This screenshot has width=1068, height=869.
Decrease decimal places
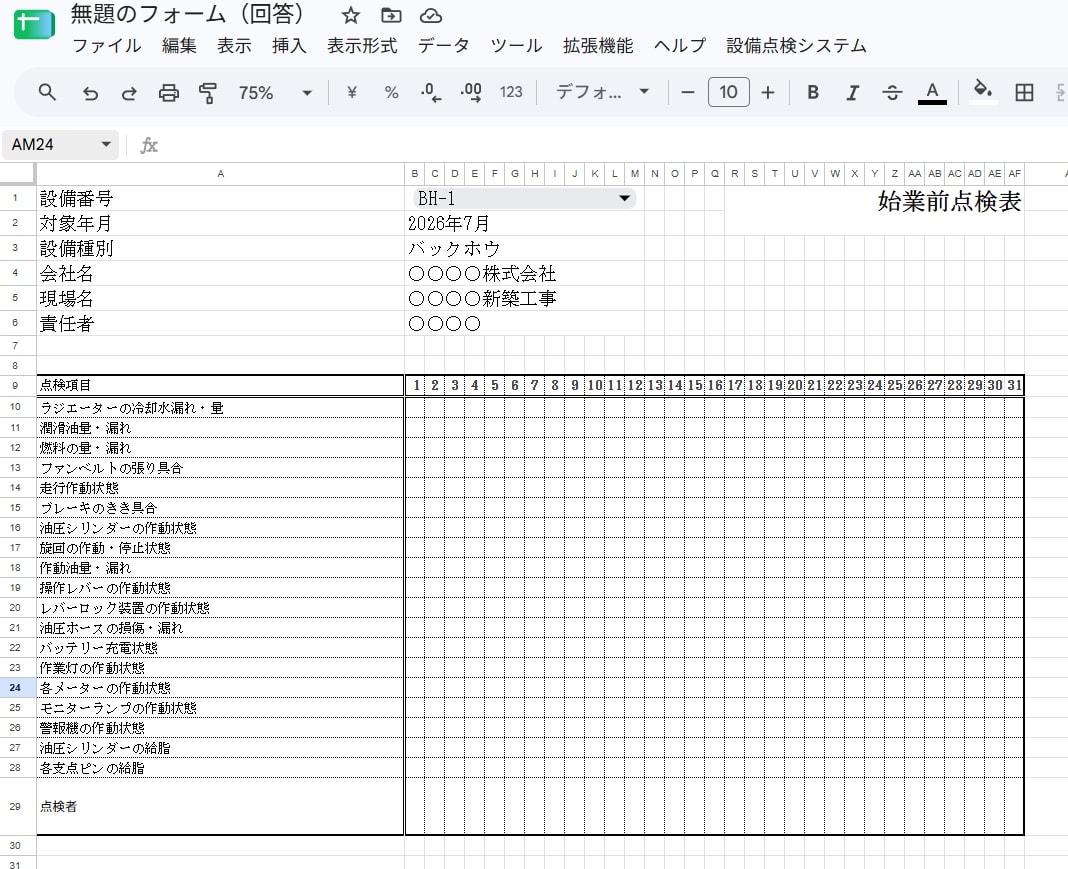(430, 92)
